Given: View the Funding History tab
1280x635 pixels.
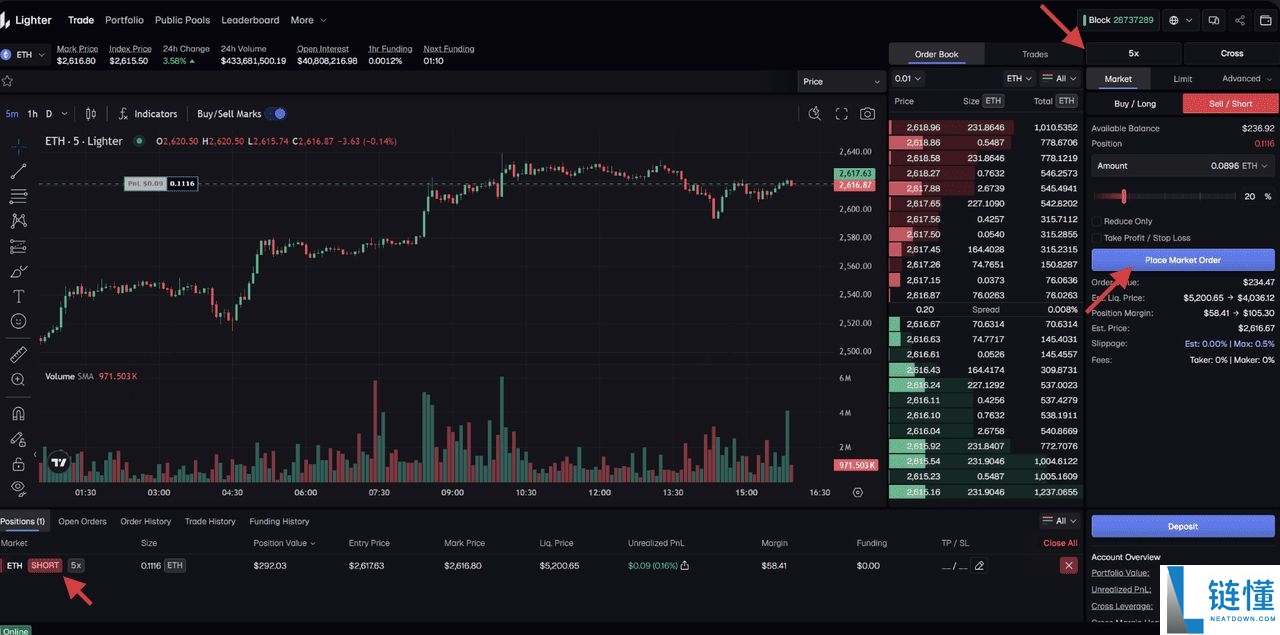Looking at the screenshot, I should pos(279,521).
